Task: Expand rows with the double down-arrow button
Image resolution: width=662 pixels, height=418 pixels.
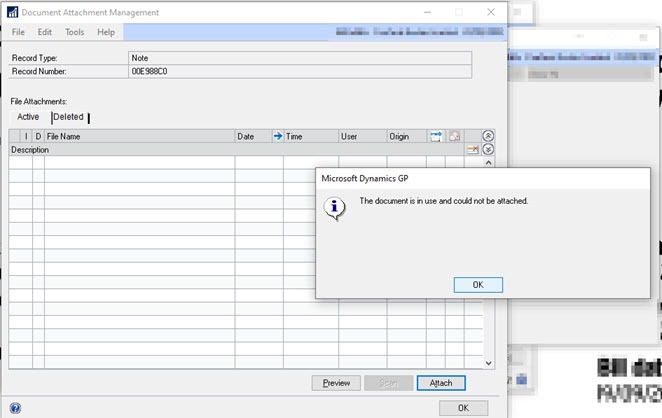Action: coord(489,149)
